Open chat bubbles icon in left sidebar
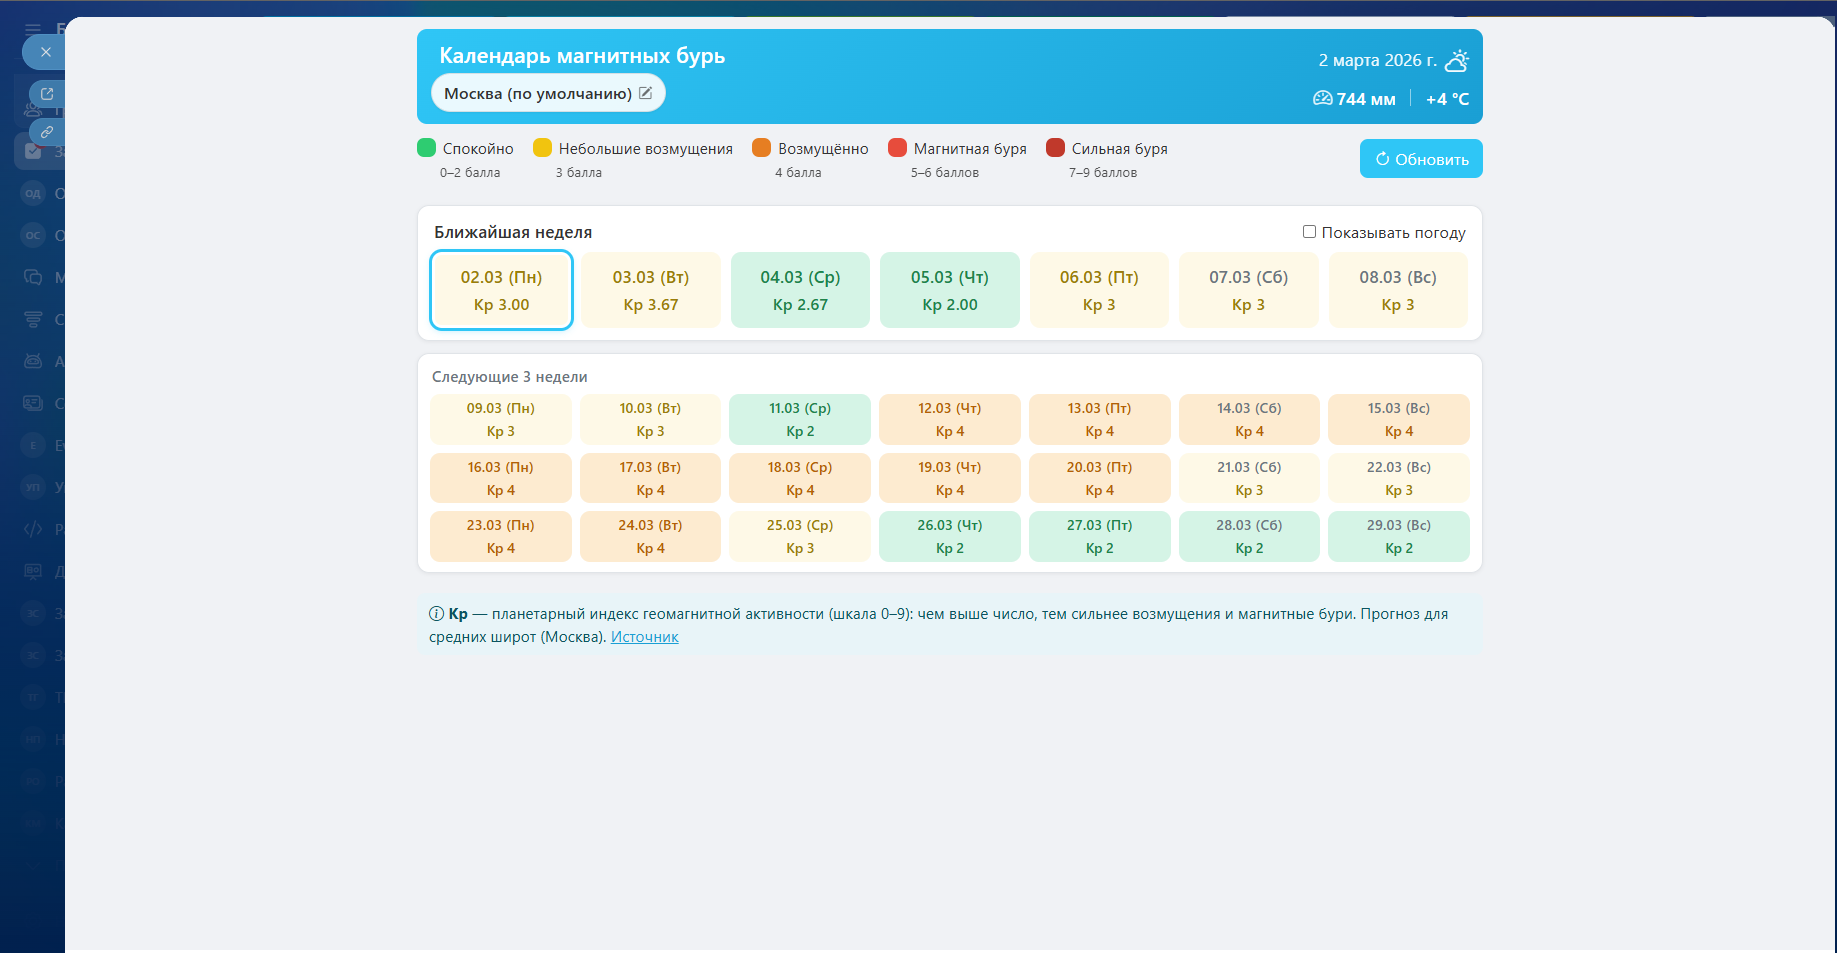The width and height of the screenshot is (1837, 953). point(33,277)
